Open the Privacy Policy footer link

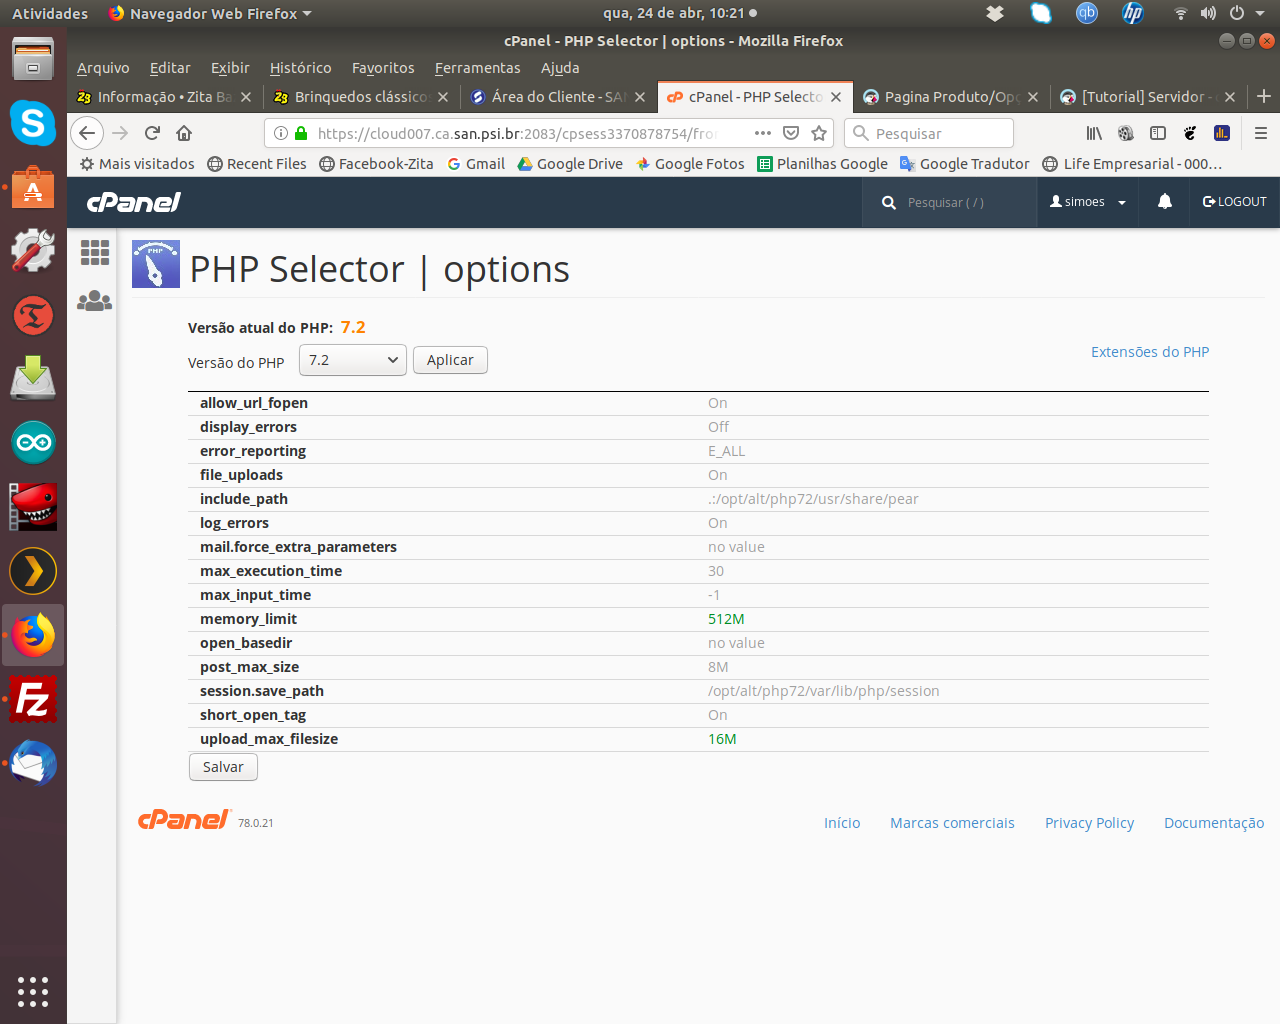(x=1089, y=823)
